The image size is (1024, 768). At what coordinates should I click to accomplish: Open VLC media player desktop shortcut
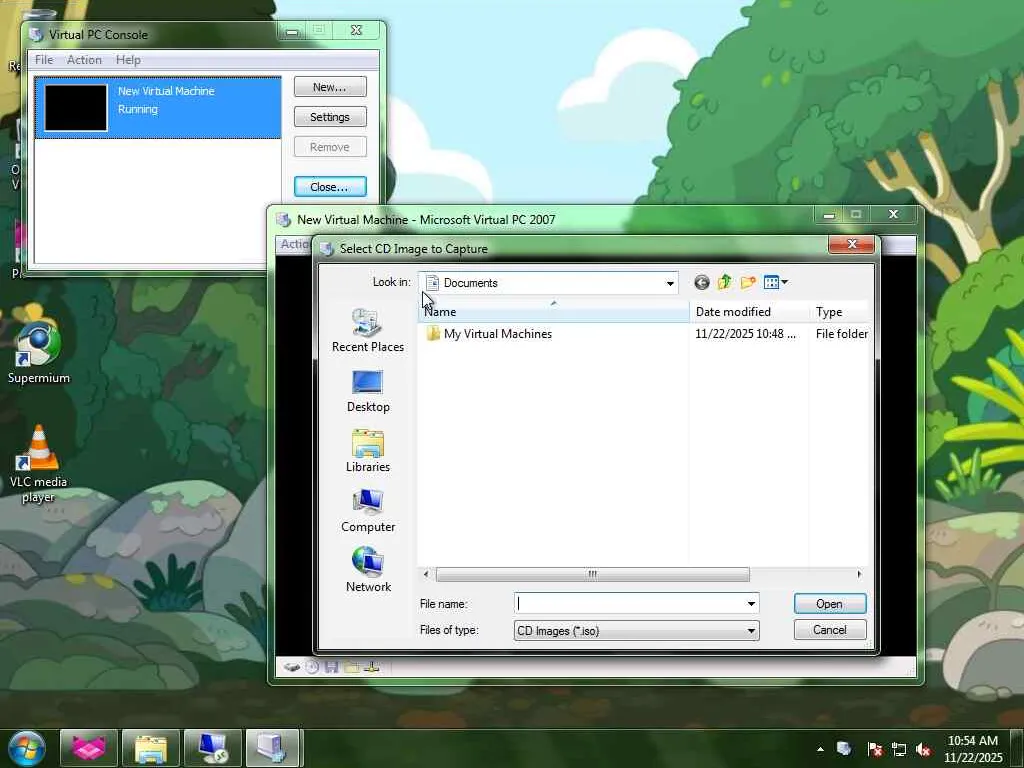coord(39,464)
